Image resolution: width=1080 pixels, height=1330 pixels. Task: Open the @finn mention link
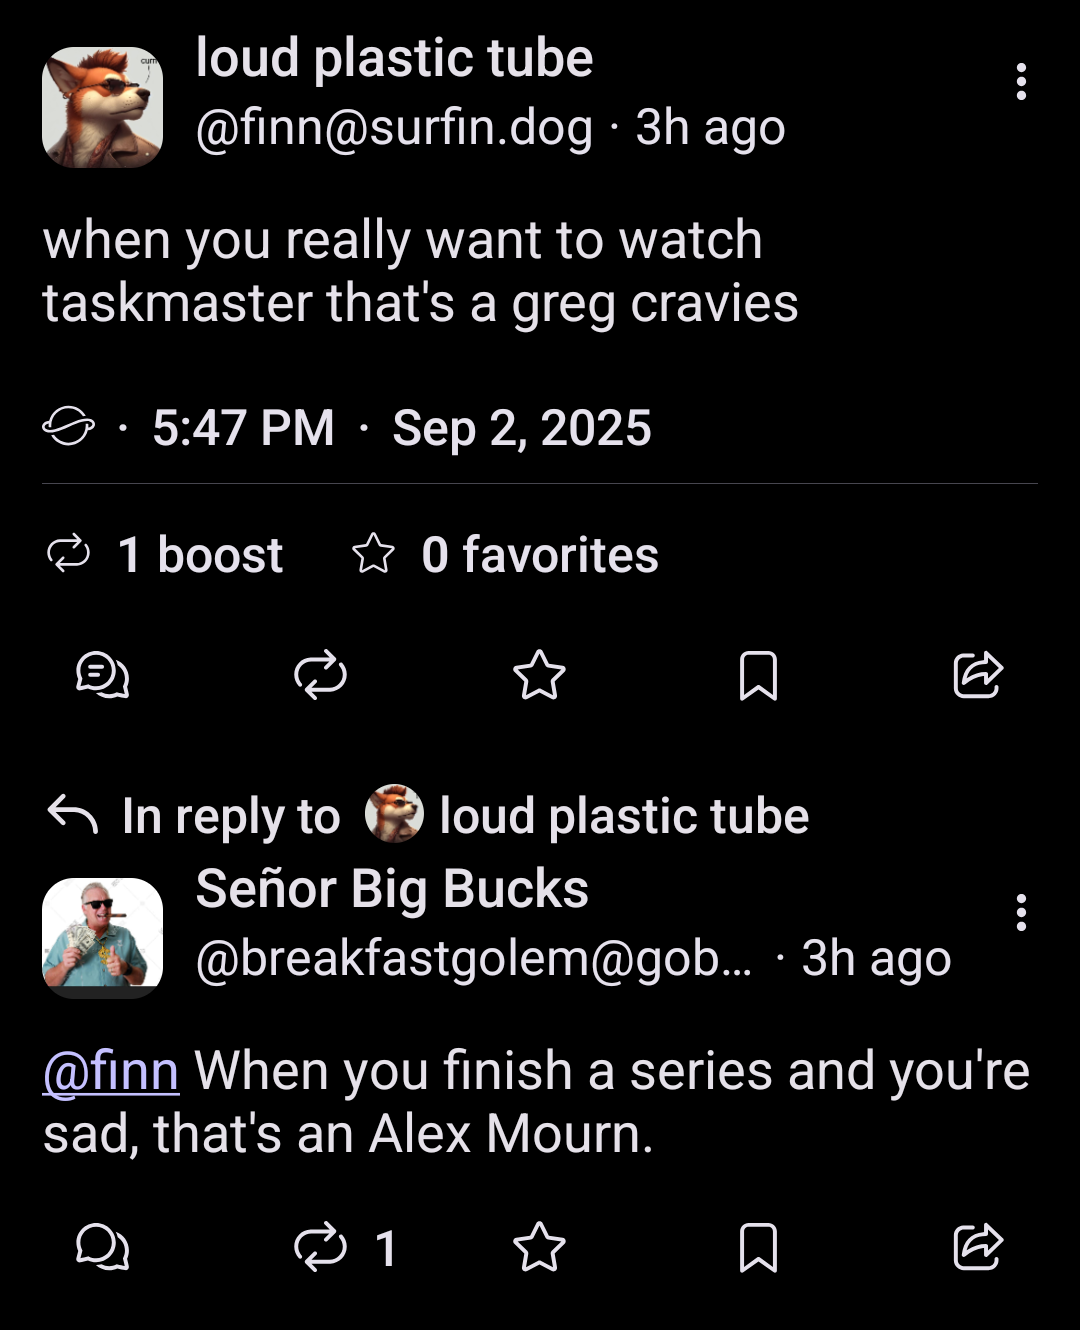[x=110, y=1070]
